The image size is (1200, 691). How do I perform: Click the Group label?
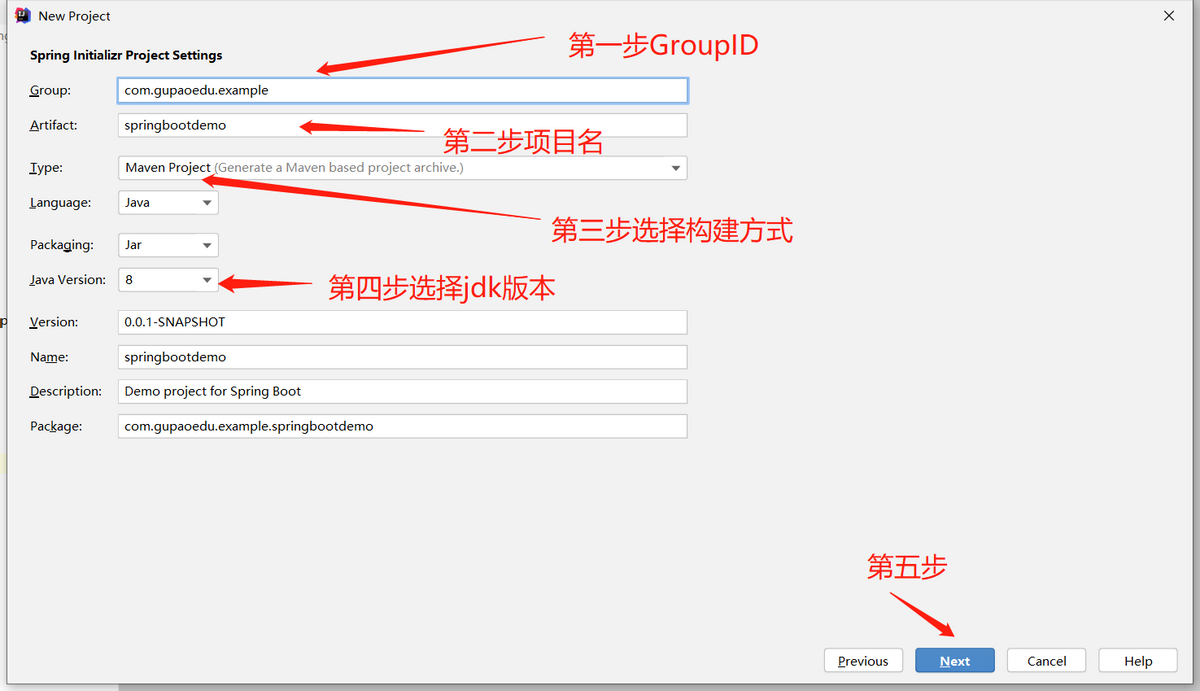50,90
